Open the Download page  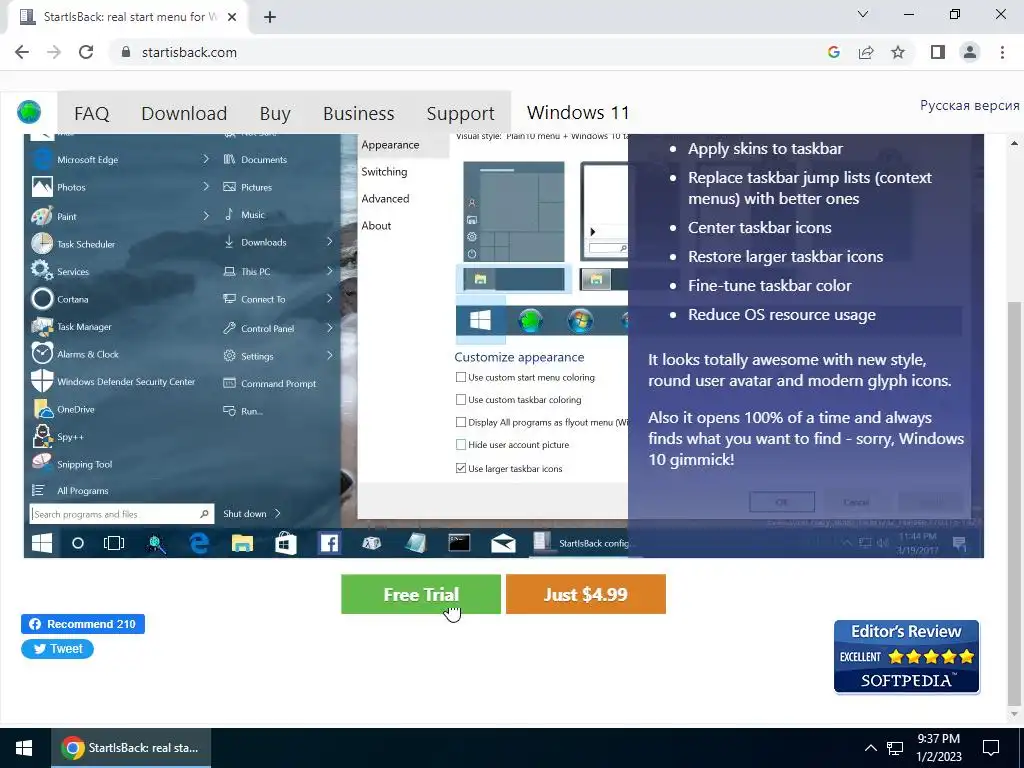(x=184, y=113)
